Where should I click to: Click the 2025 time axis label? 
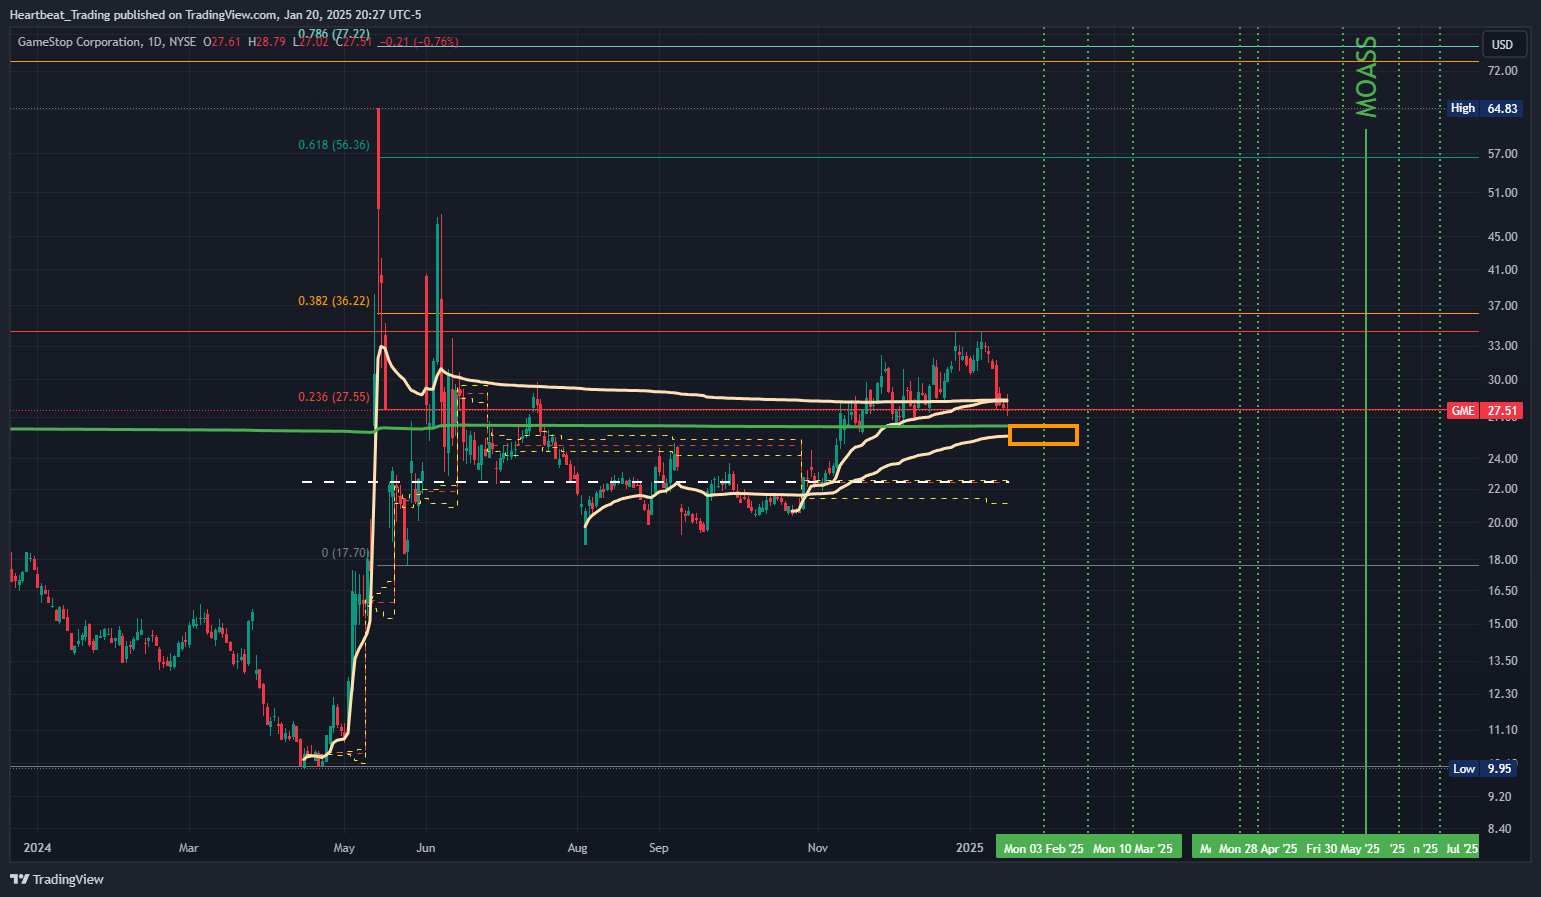click(x=970, y=848)
